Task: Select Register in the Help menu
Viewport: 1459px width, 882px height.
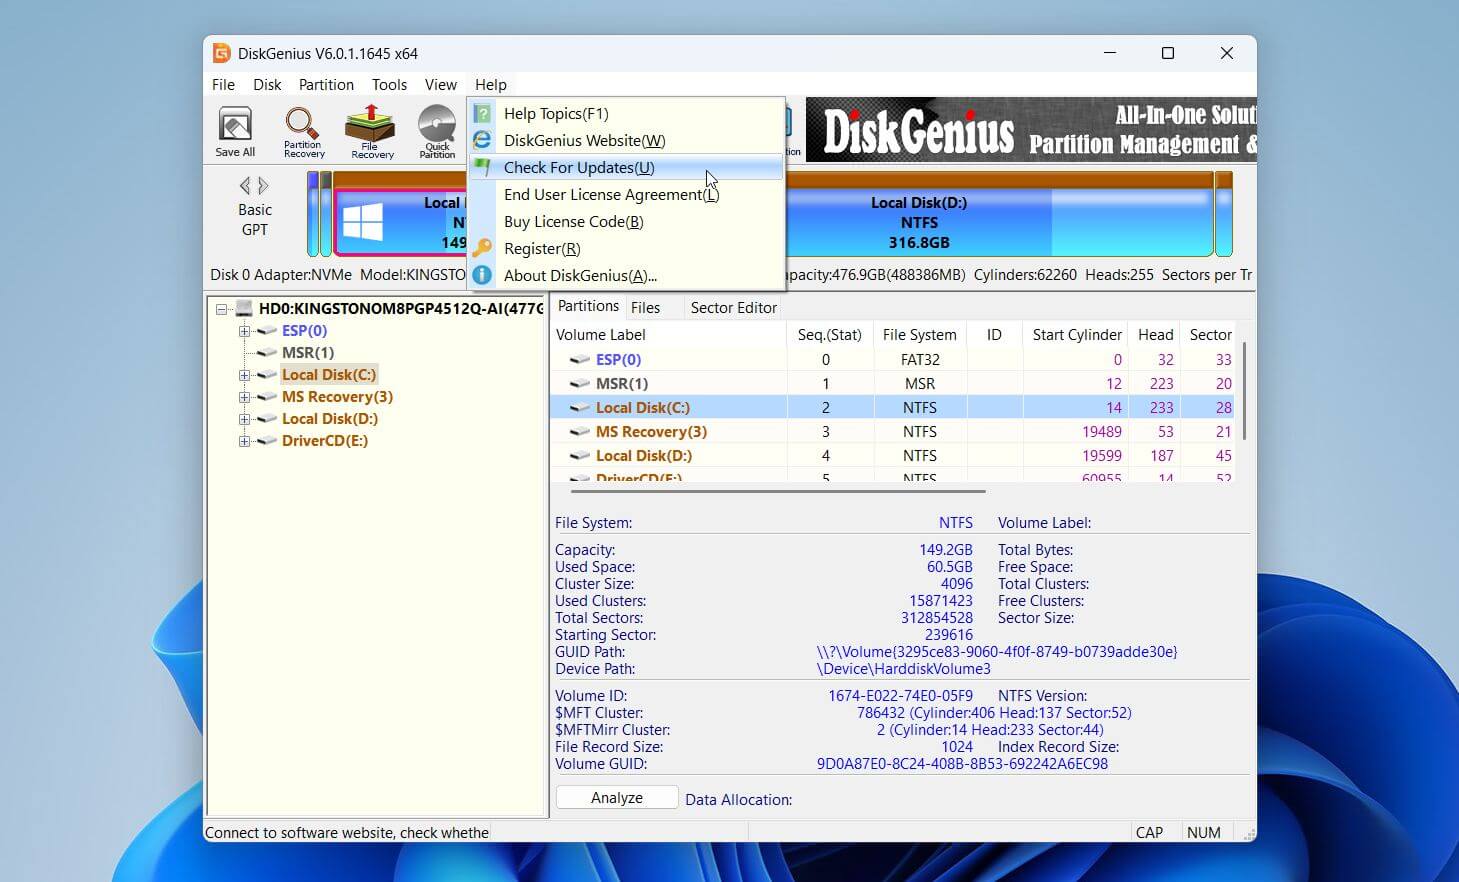Action: 541,249
